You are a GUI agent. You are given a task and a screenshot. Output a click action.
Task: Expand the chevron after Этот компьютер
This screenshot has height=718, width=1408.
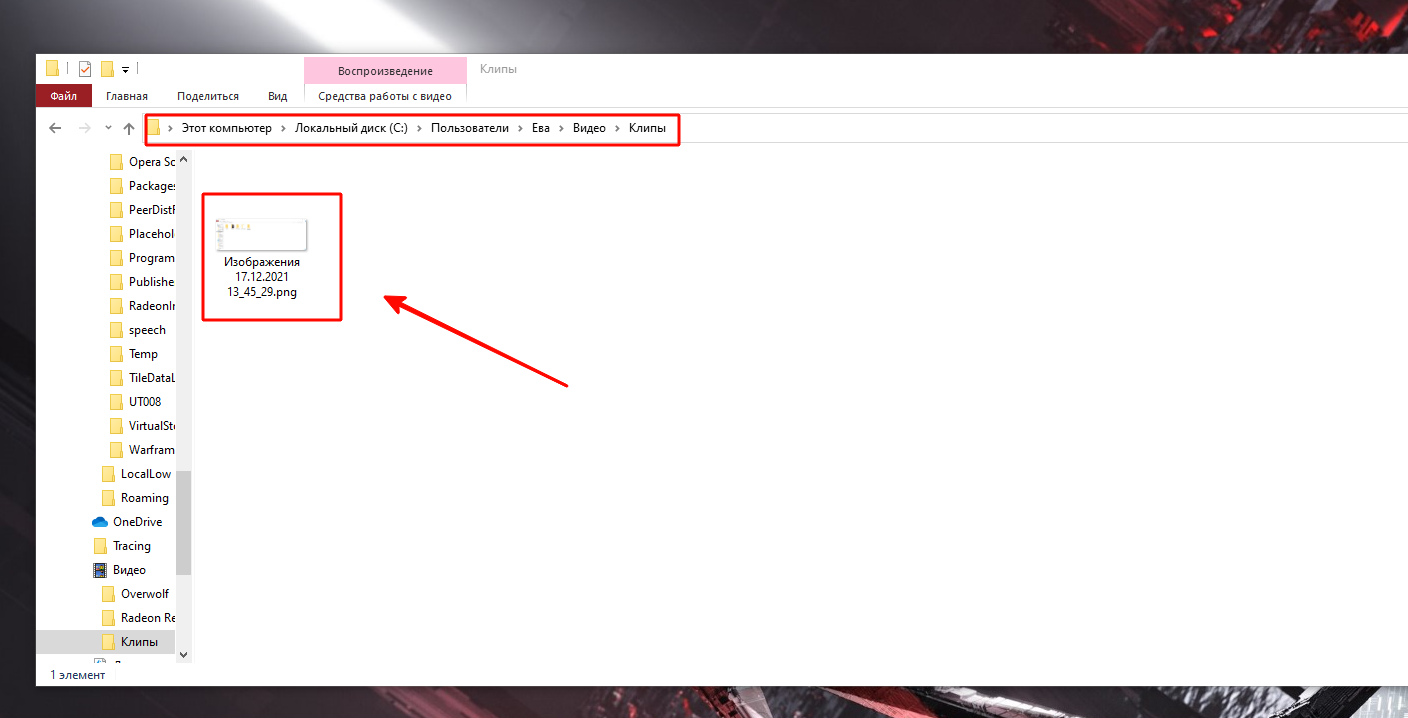pos(284,128)
